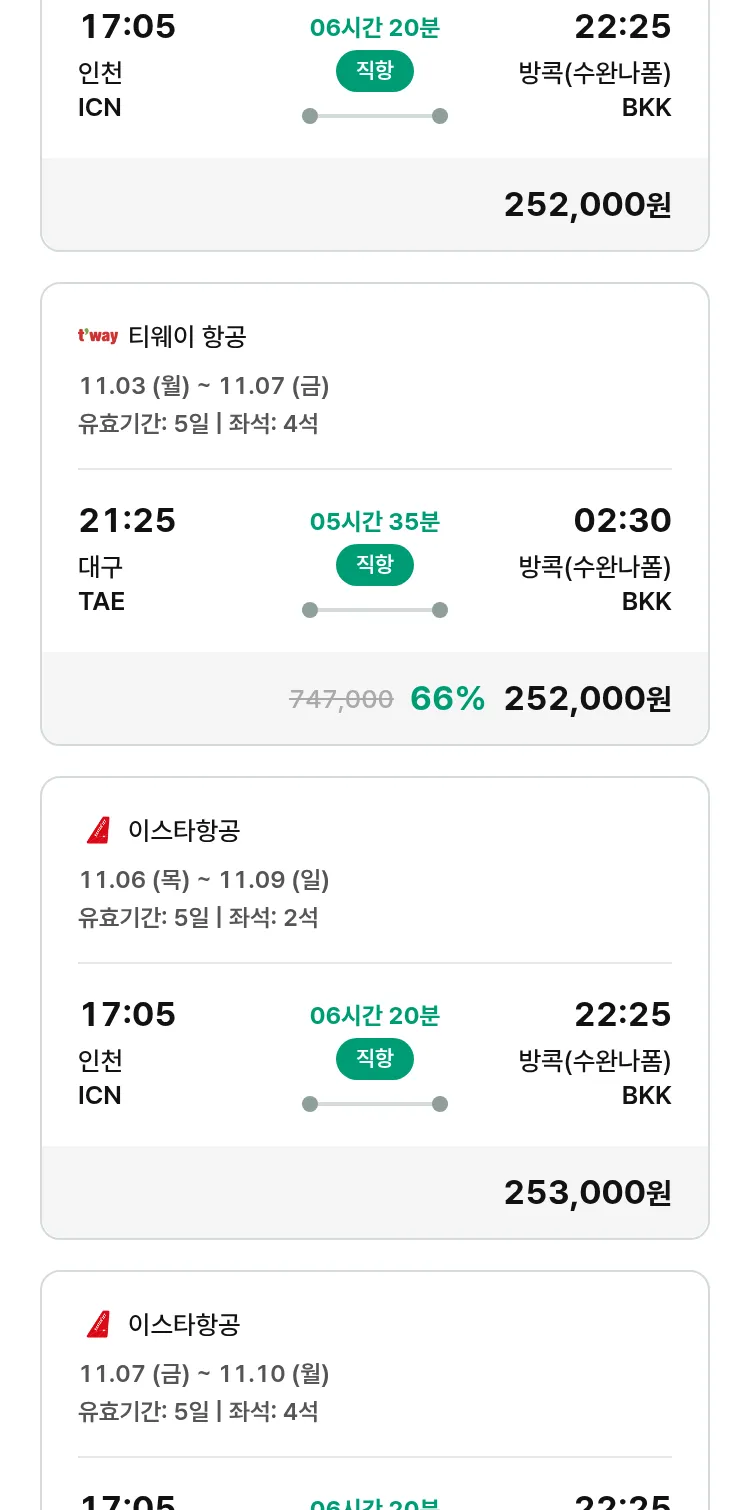Tap the T'way airline logo
This screenshot has width=750, height=1510.
pyautogui.click(x=98, y=336)
